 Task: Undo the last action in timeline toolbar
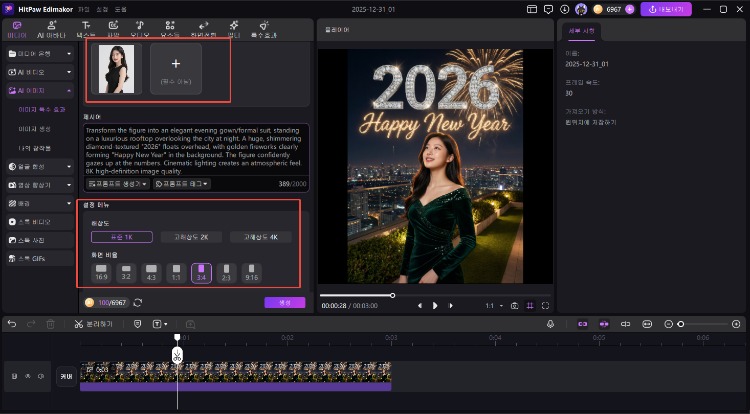12,324
